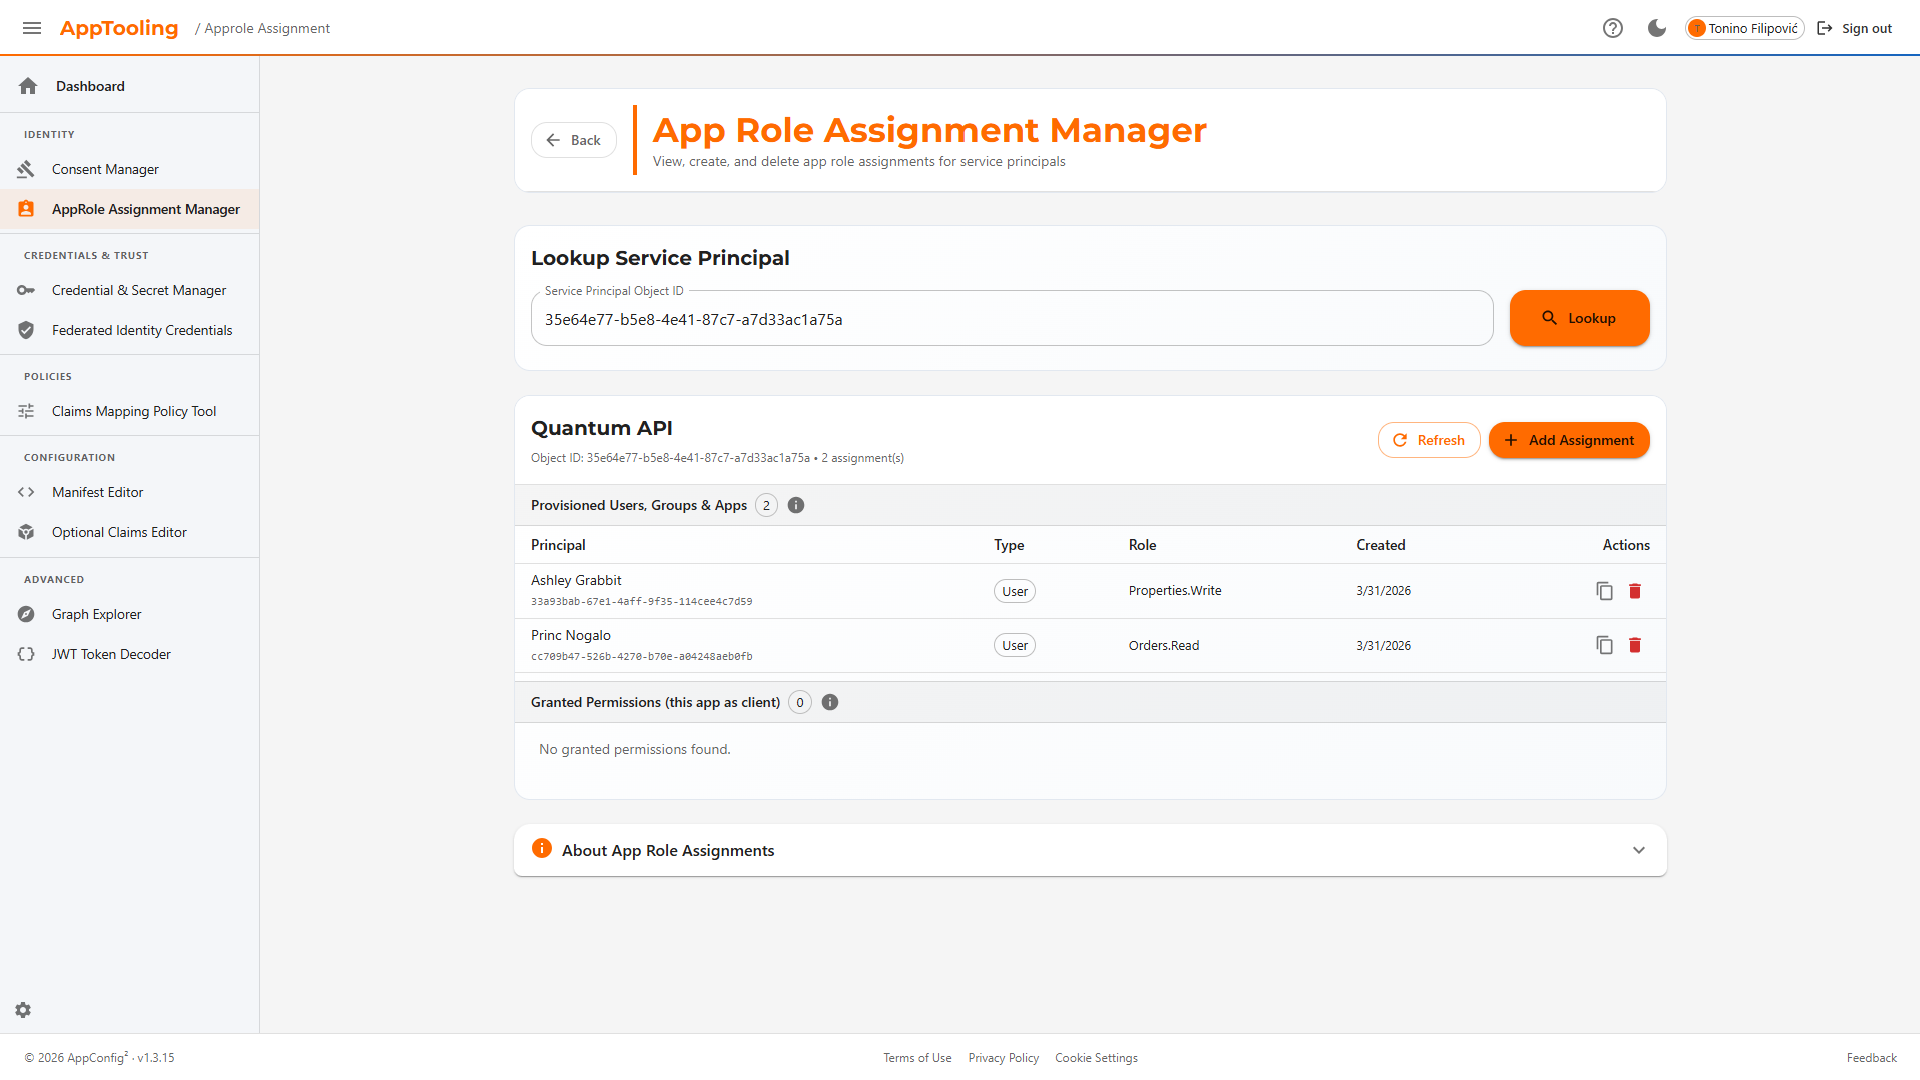This screenshot has width=1920, height=1080.
Task: Click the Refresh button
Action: coord(1428,440)
